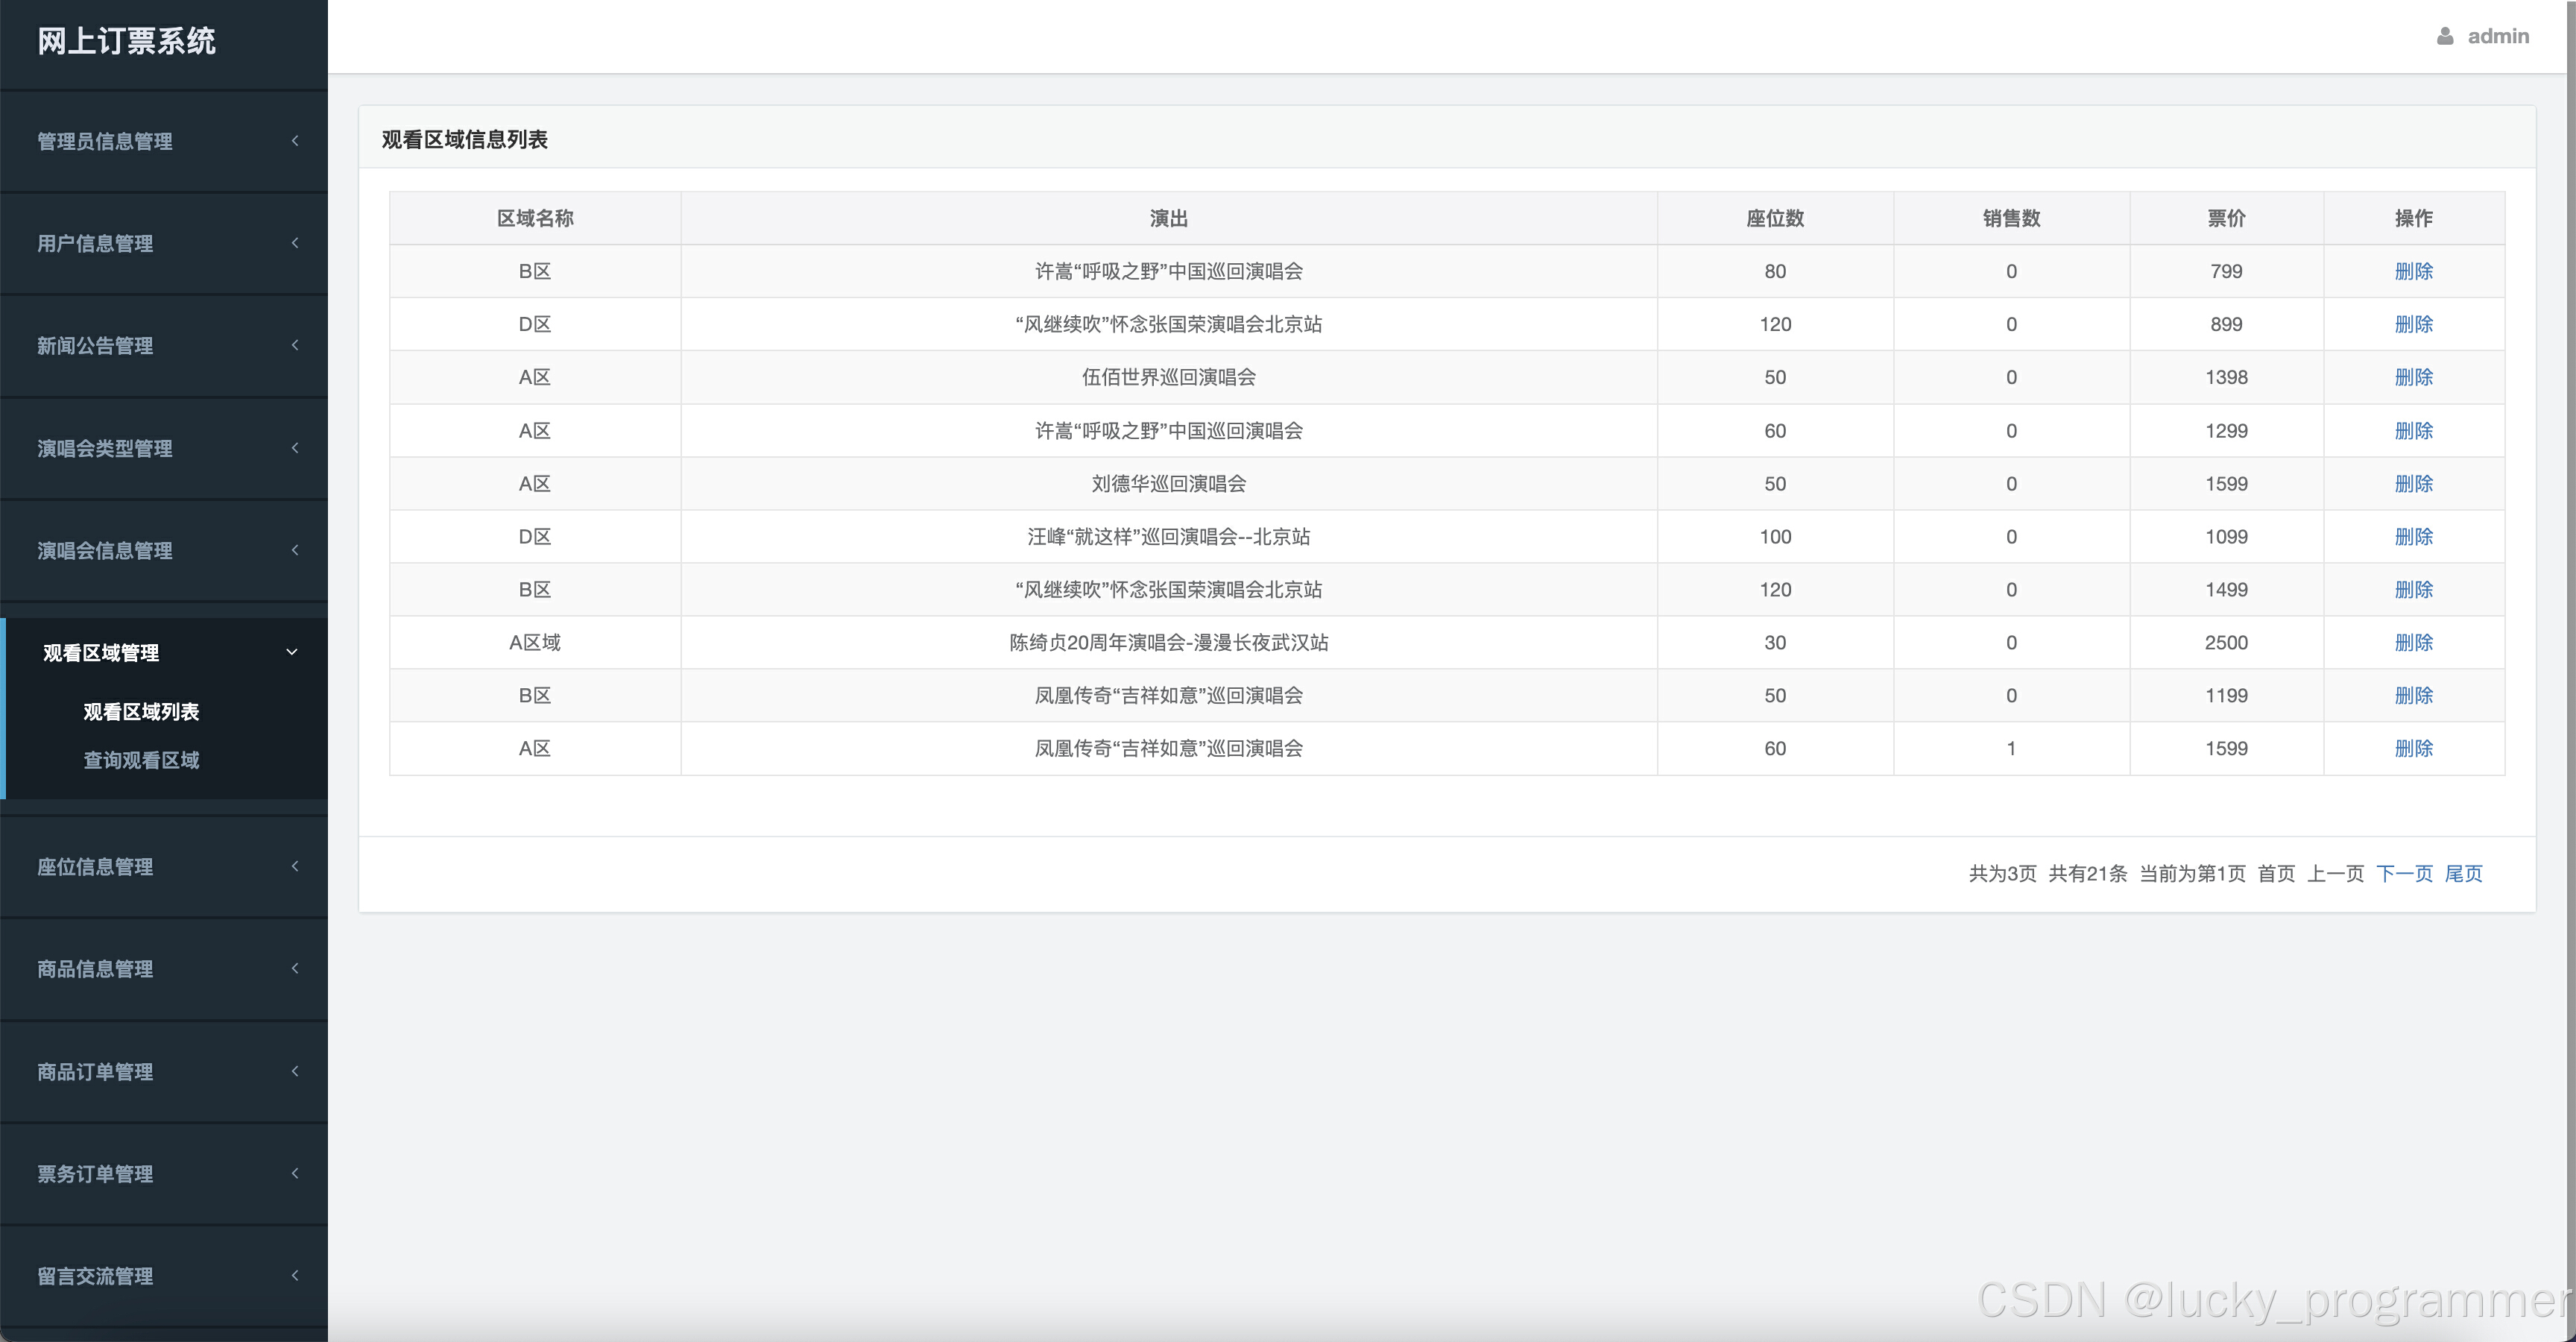Click the 网上订票系统 title logo
The image size is (2576, 1342).
click(x=126, y=41)
